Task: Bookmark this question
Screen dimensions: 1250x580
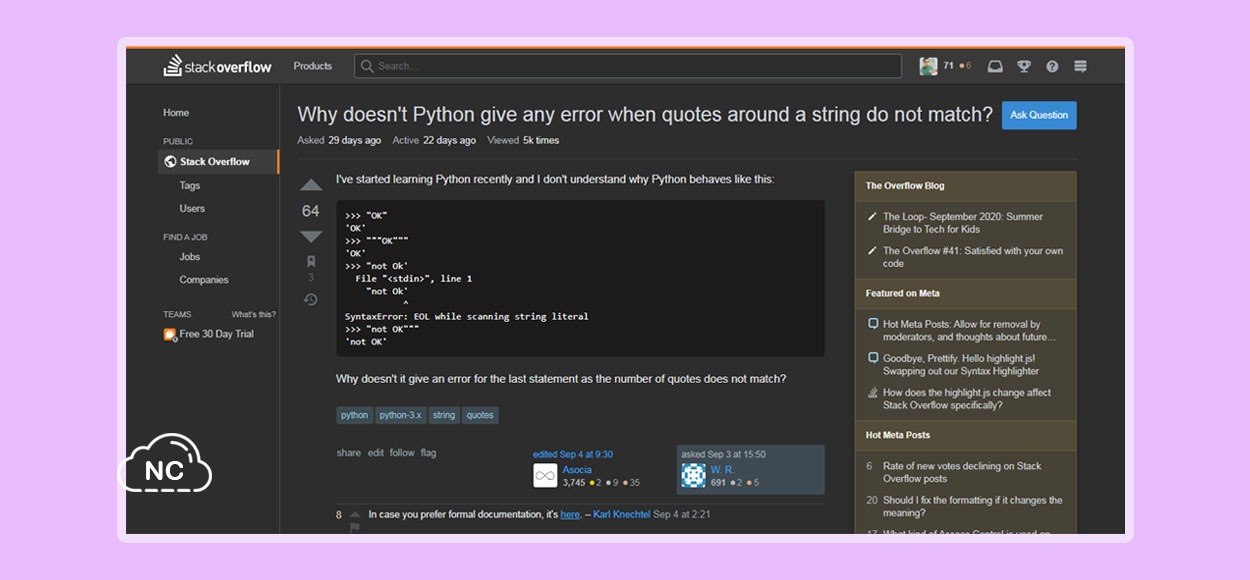Action: click(x=311, y=261)
